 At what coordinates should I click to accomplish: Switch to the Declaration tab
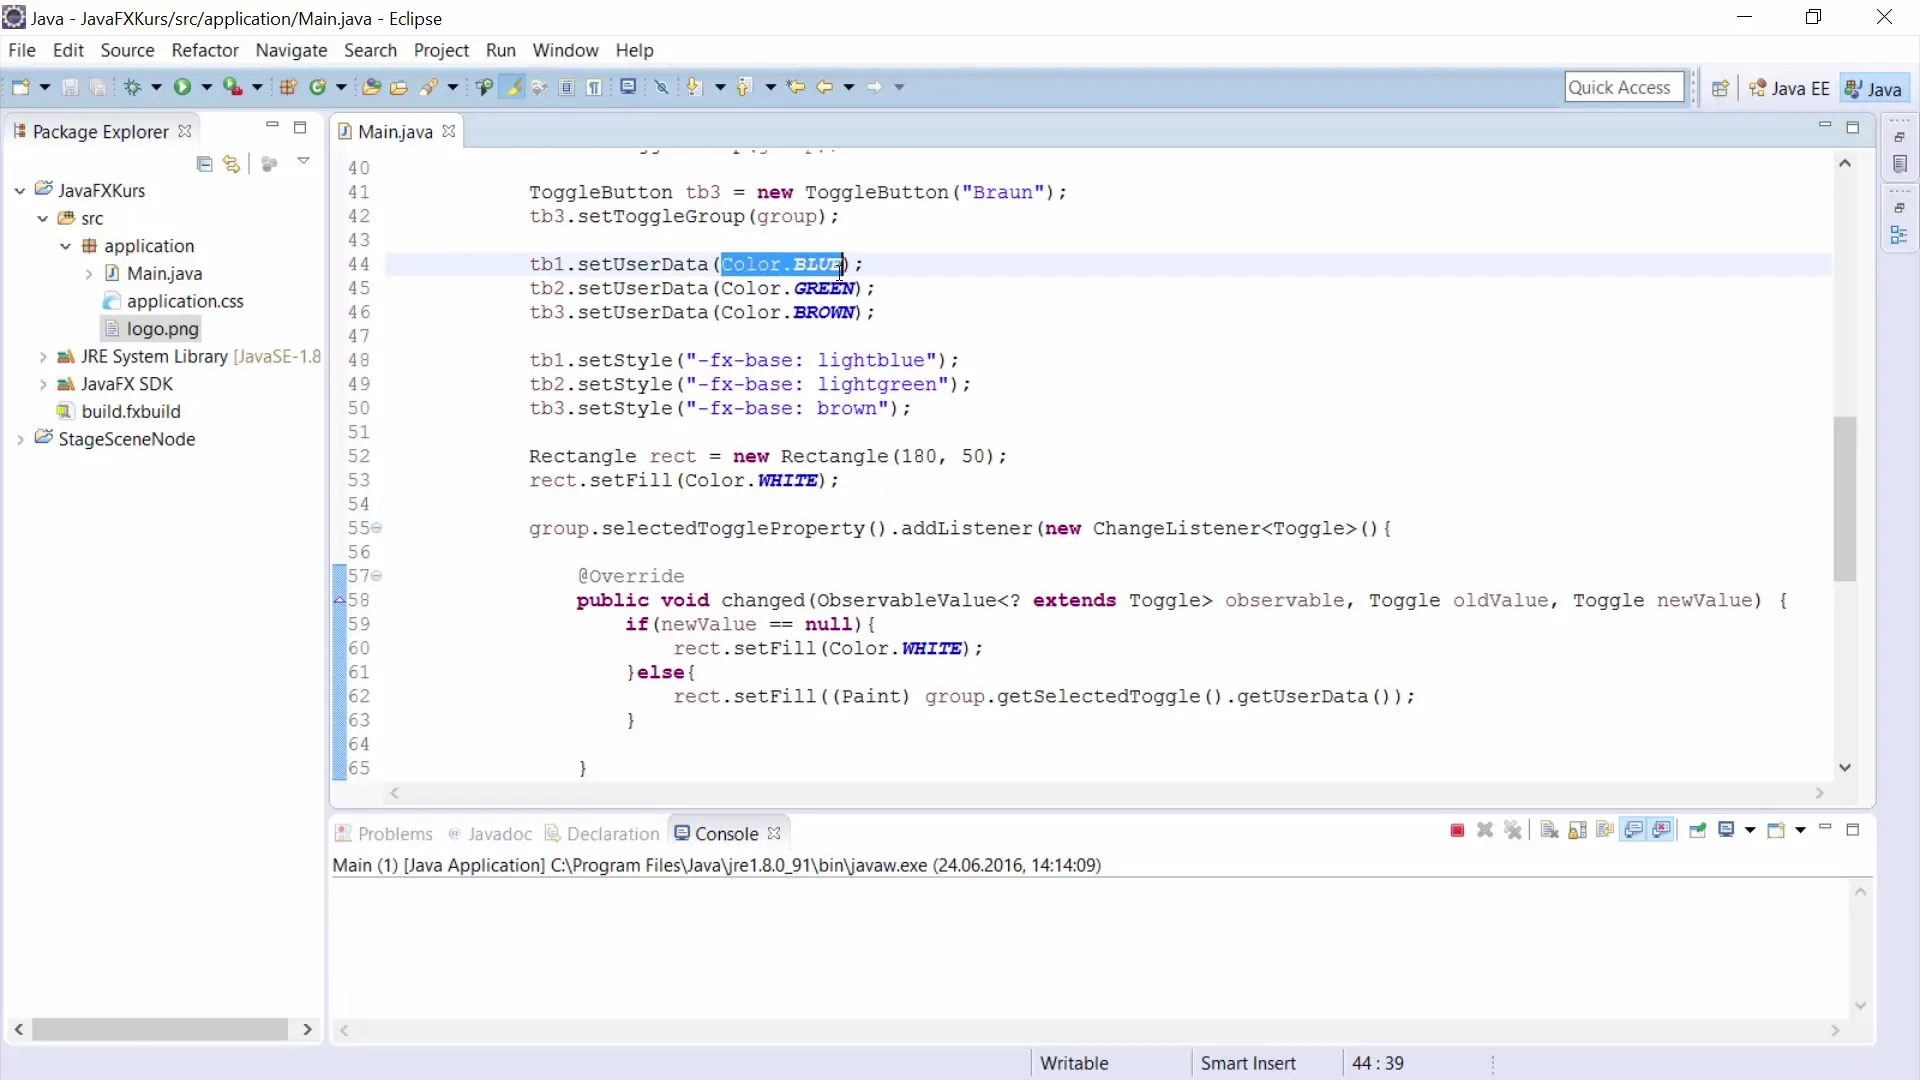pyautogui.click(x=602, y=833)
